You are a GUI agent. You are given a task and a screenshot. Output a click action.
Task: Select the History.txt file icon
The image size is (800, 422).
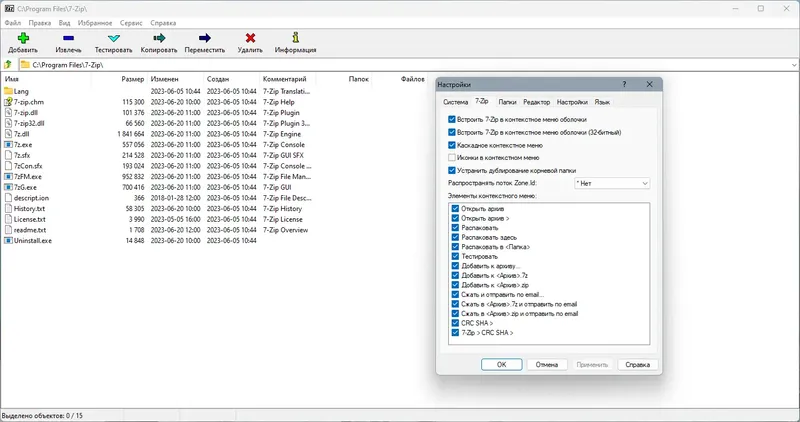[8, 208]
